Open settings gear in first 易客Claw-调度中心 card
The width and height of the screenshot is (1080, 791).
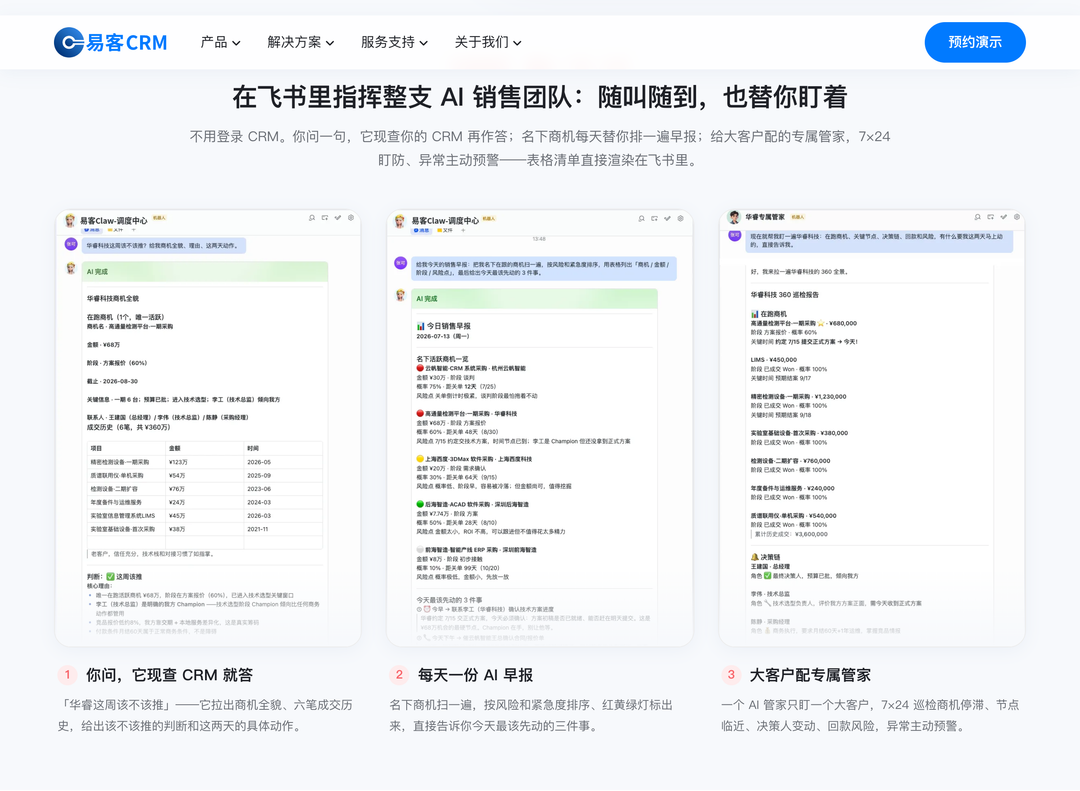click(x=351, y=218)
